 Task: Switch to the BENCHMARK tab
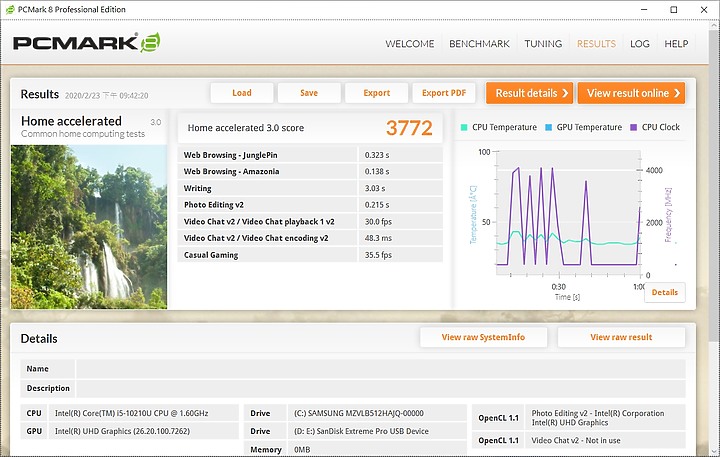click(479, 44)
